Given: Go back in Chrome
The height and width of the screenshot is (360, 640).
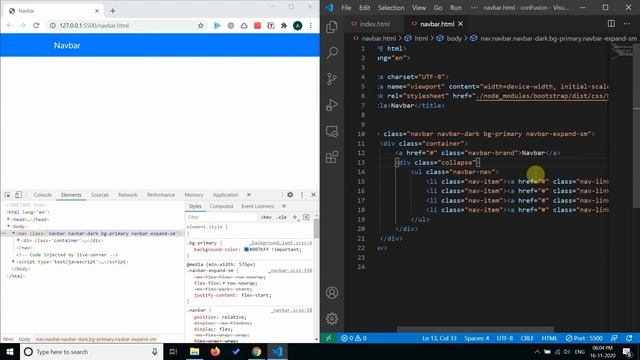Looking at the screenshot, I should (x=9, y=25).
